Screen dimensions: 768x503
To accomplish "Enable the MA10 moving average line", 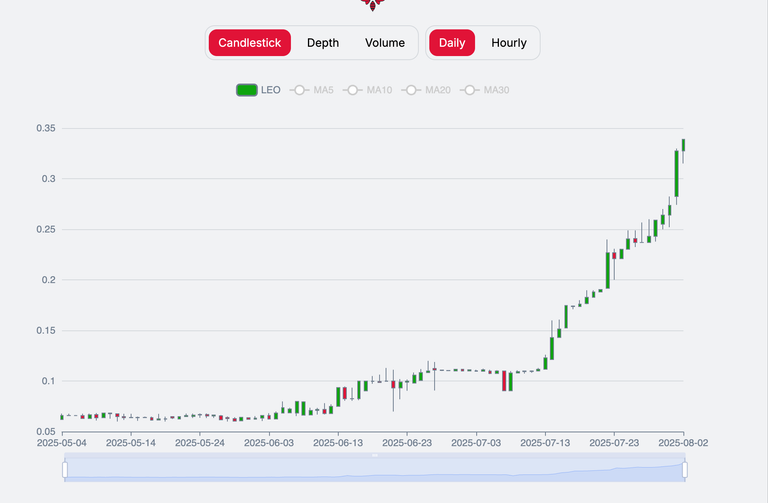I will click(x=367, y=90).
